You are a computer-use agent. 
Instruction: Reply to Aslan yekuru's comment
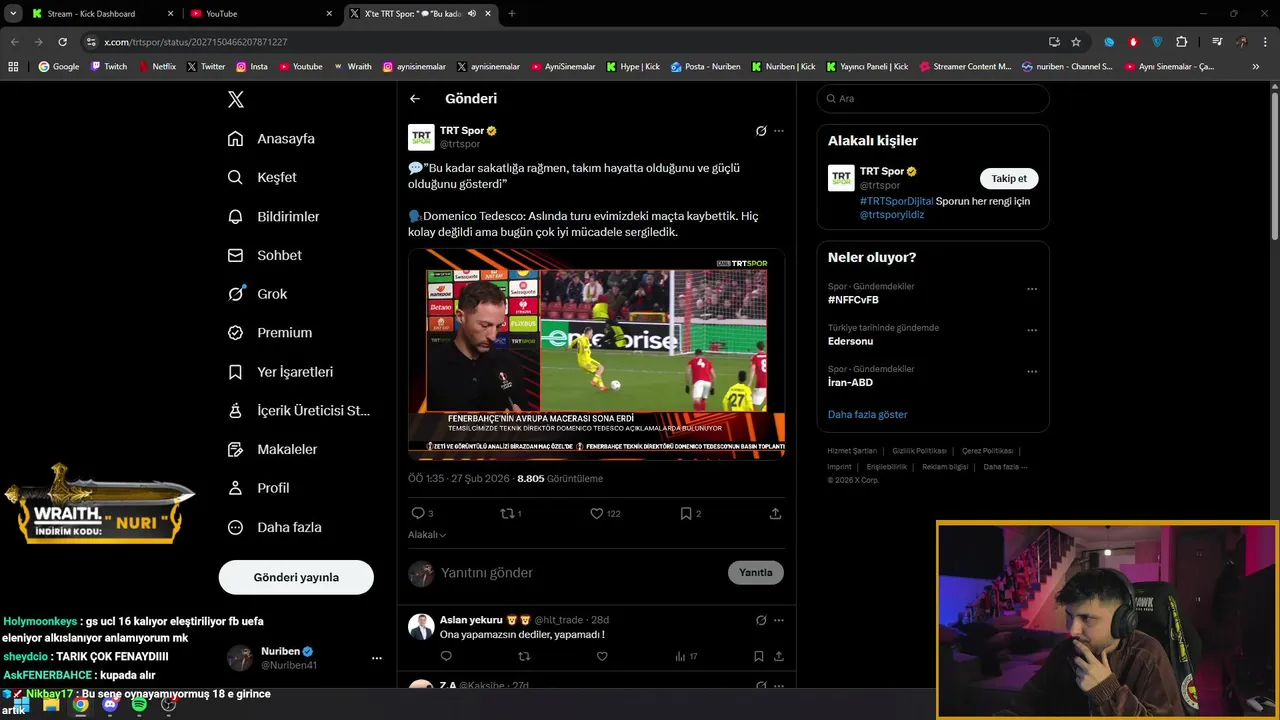[x=446, y=656]
